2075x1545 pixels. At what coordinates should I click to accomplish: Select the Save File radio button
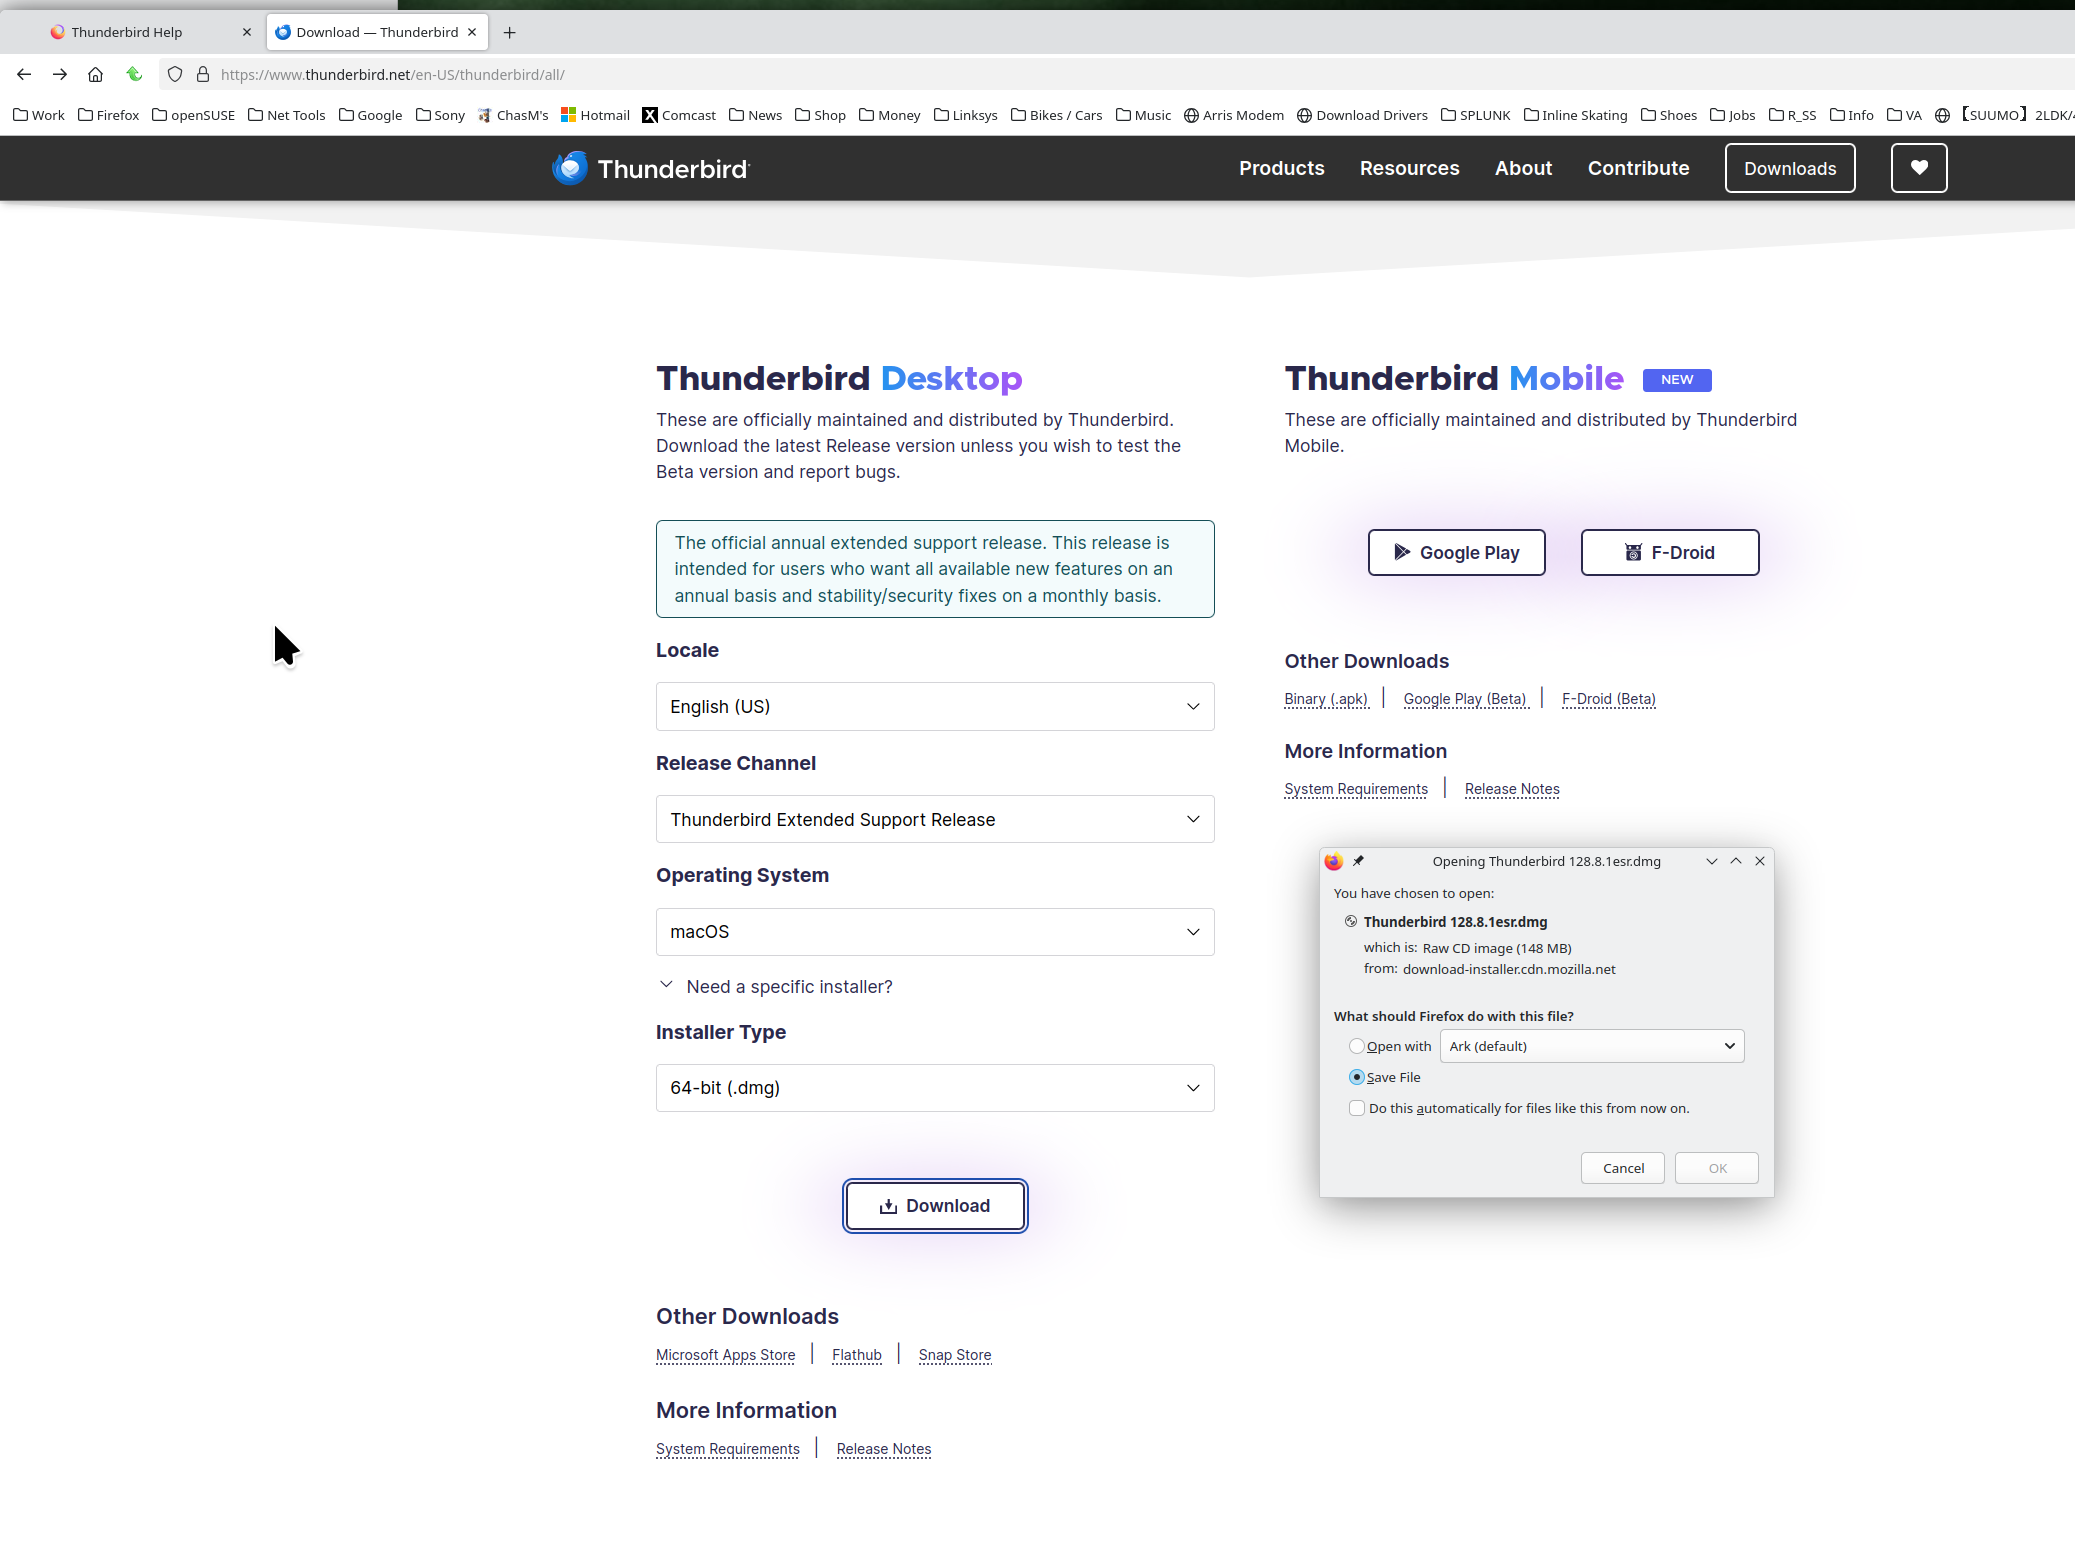click(1356, 1077)
